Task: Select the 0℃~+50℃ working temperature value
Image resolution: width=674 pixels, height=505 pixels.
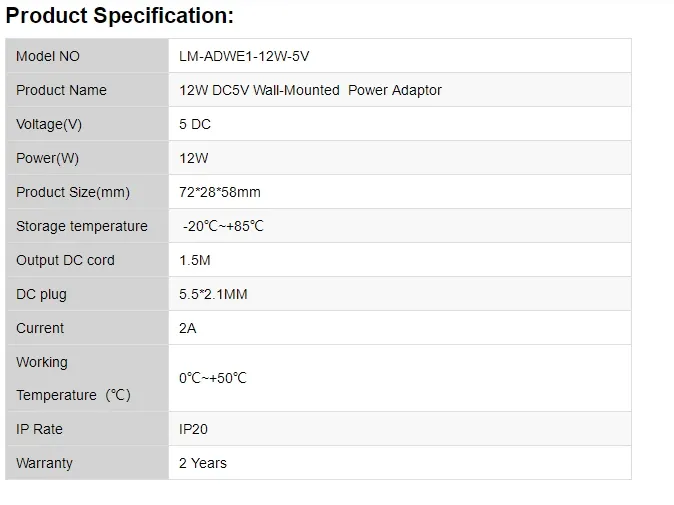Action: point(213,378)
